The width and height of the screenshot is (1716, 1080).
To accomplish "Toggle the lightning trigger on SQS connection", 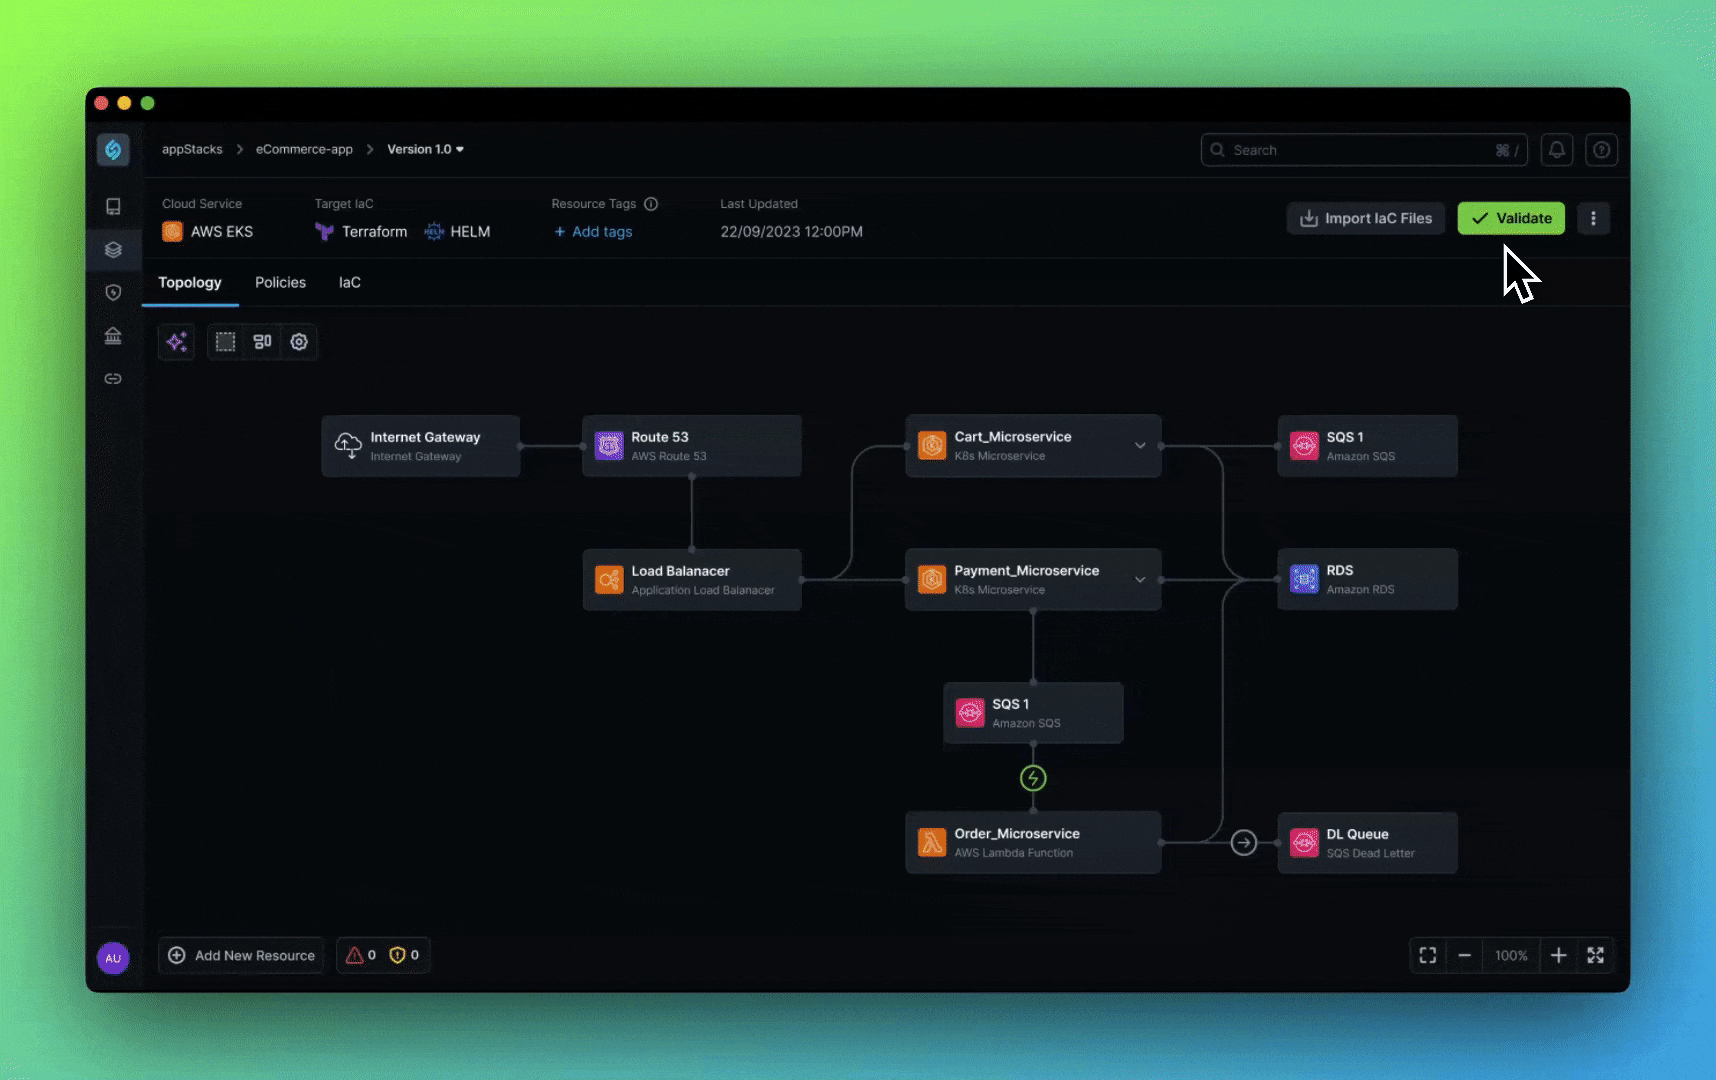I will (x=1033, y=778).
